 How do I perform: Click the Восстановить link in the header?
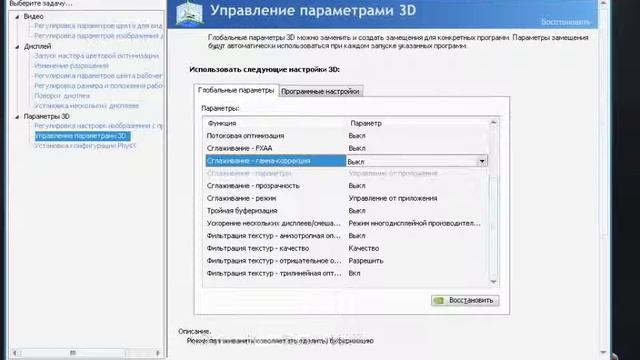coord(565,22)
